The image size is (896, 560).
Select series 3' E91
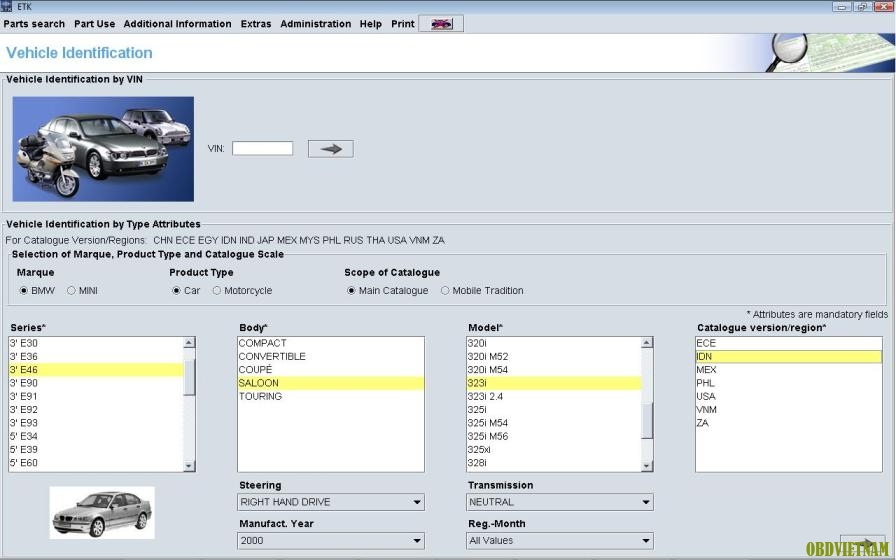click(96, 396)
